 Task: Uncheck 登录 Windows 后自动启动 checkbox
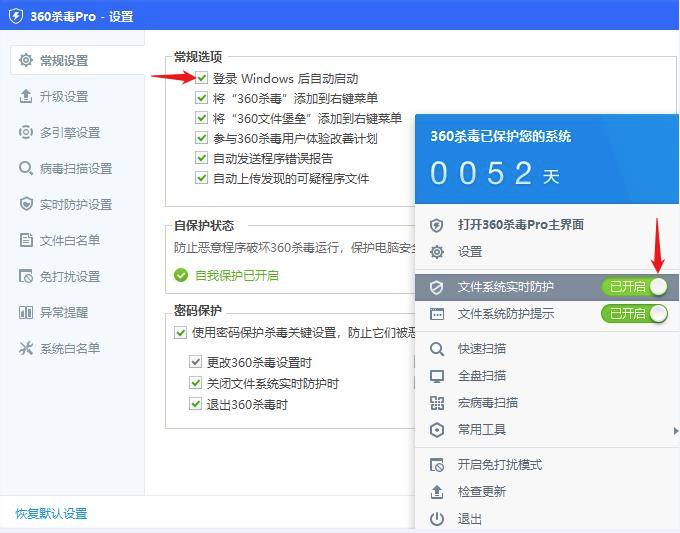click(x=203, y=78)
